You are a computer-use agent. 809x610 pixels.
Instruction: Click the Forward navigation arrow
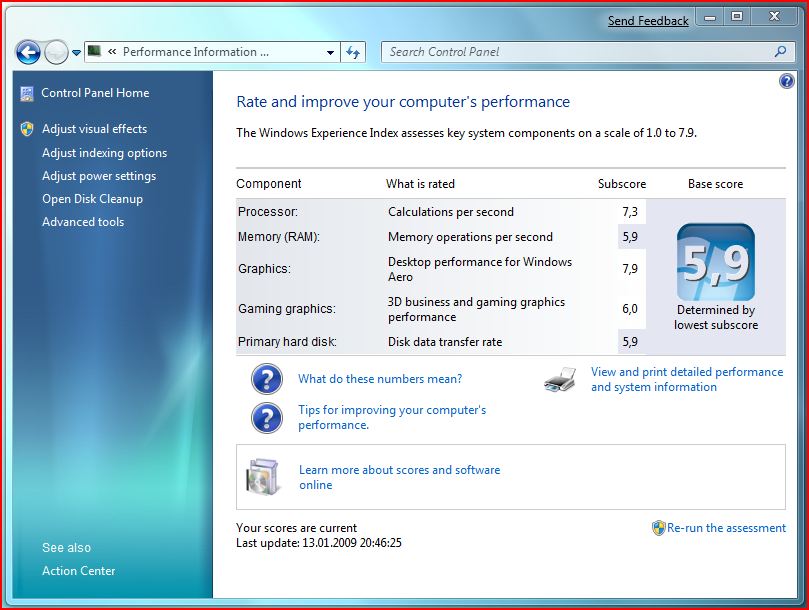click(56, 52)
